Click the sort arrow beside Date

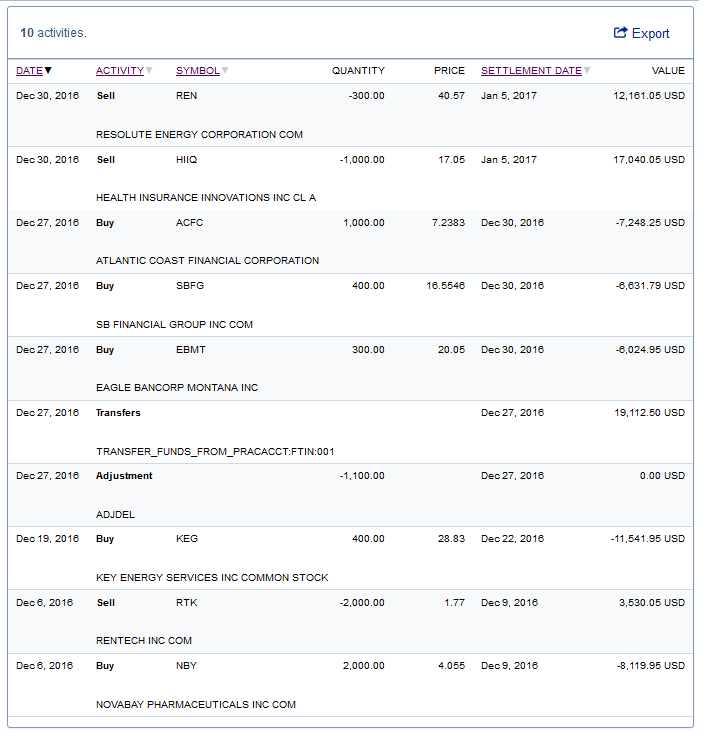coord(48,71)
